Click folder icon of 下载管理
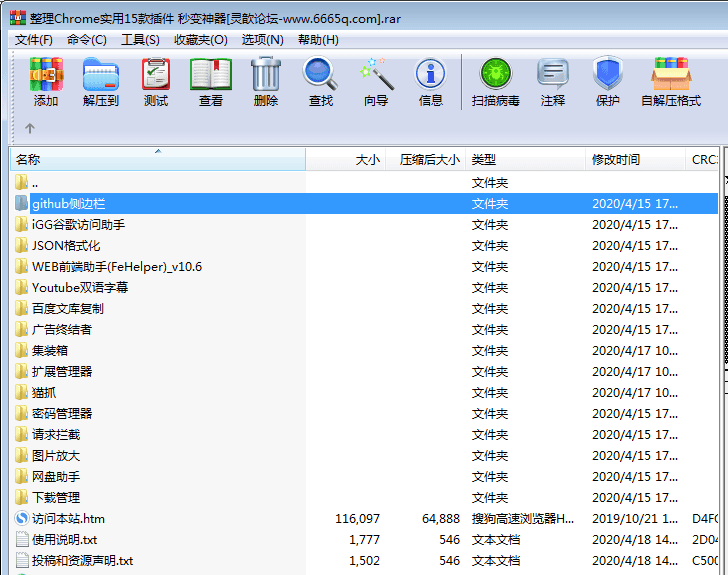This screenshot has width=728, height=575. tap(21, 497)
